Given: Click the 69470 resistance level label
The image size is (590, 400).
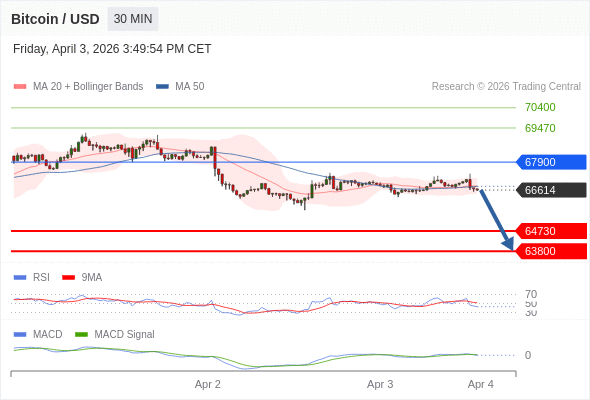Looking at the screenshot, I should tap(540, 128).
